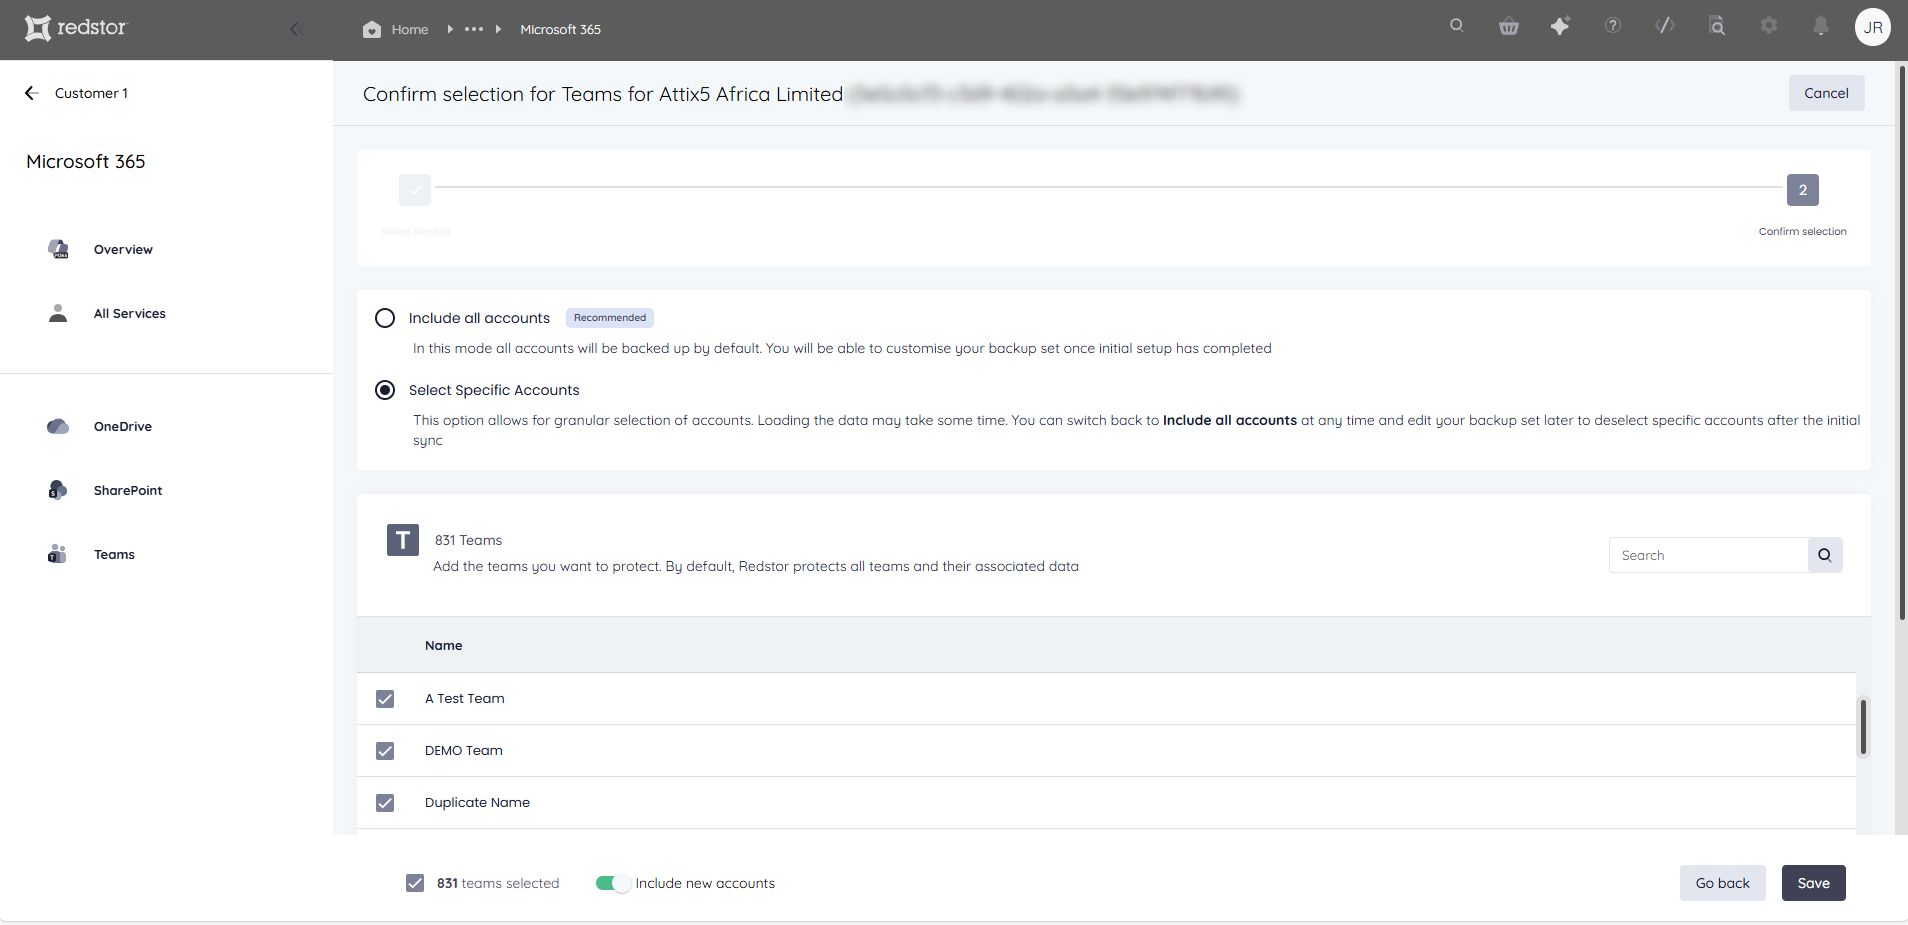The width and height of the screenshot is (1908, 925).
Task: Collapse the sidebar with double chevron
Action: (x=296, y=29)
